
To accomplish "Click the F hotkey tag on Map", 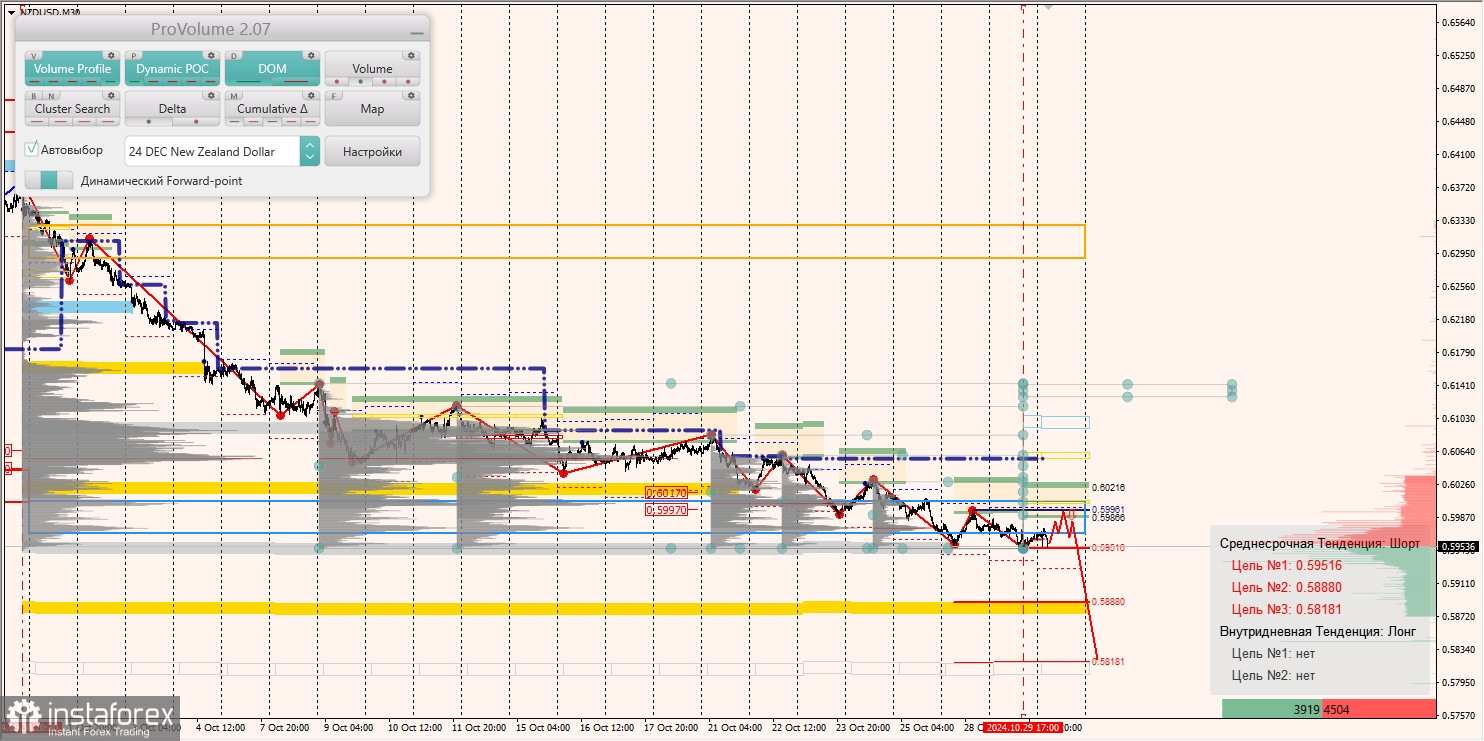I will [334, 96].
